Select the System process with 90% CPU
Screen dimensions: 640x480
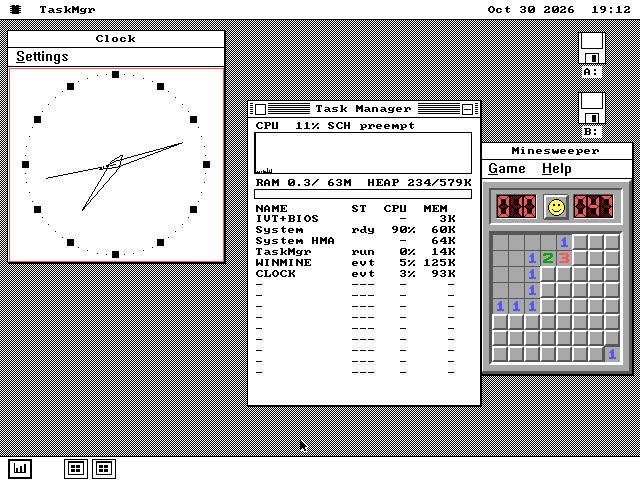(356, 230)
